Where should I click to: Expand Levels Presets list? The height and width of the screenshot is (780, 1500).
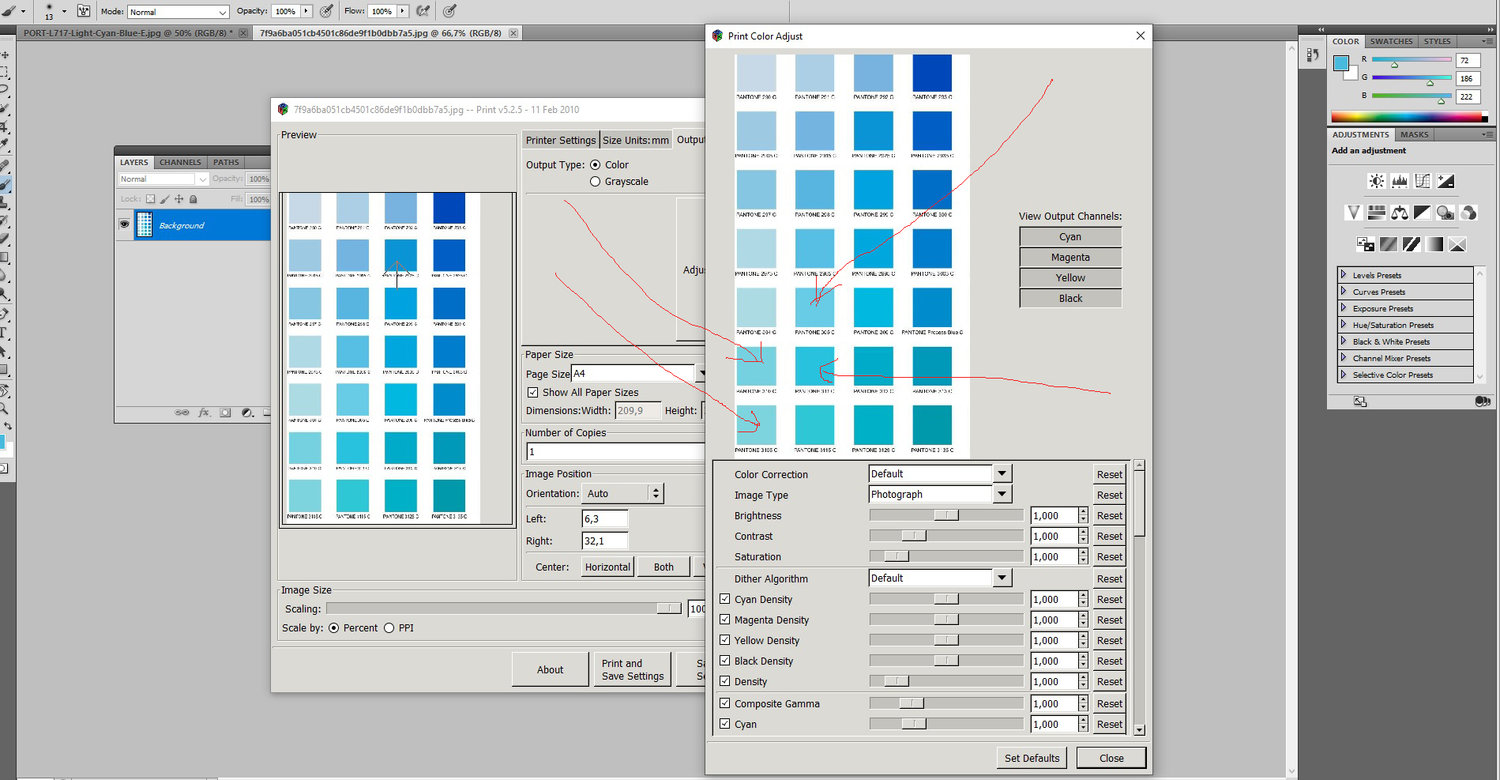point(1343,275)
